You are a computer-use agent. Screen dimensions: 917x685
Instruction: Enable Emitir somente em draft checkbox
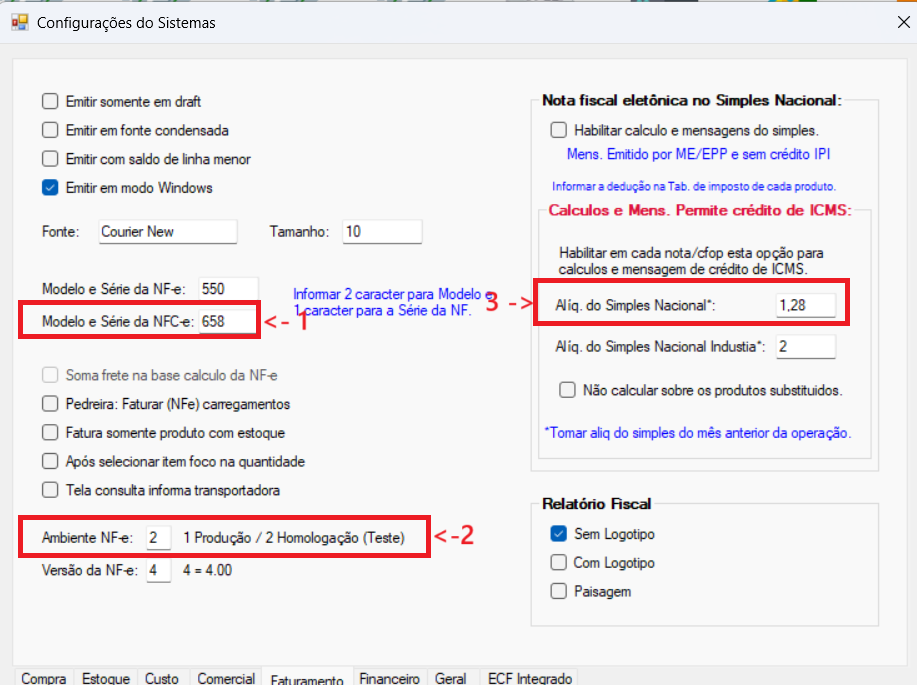(x=50, y=101)
